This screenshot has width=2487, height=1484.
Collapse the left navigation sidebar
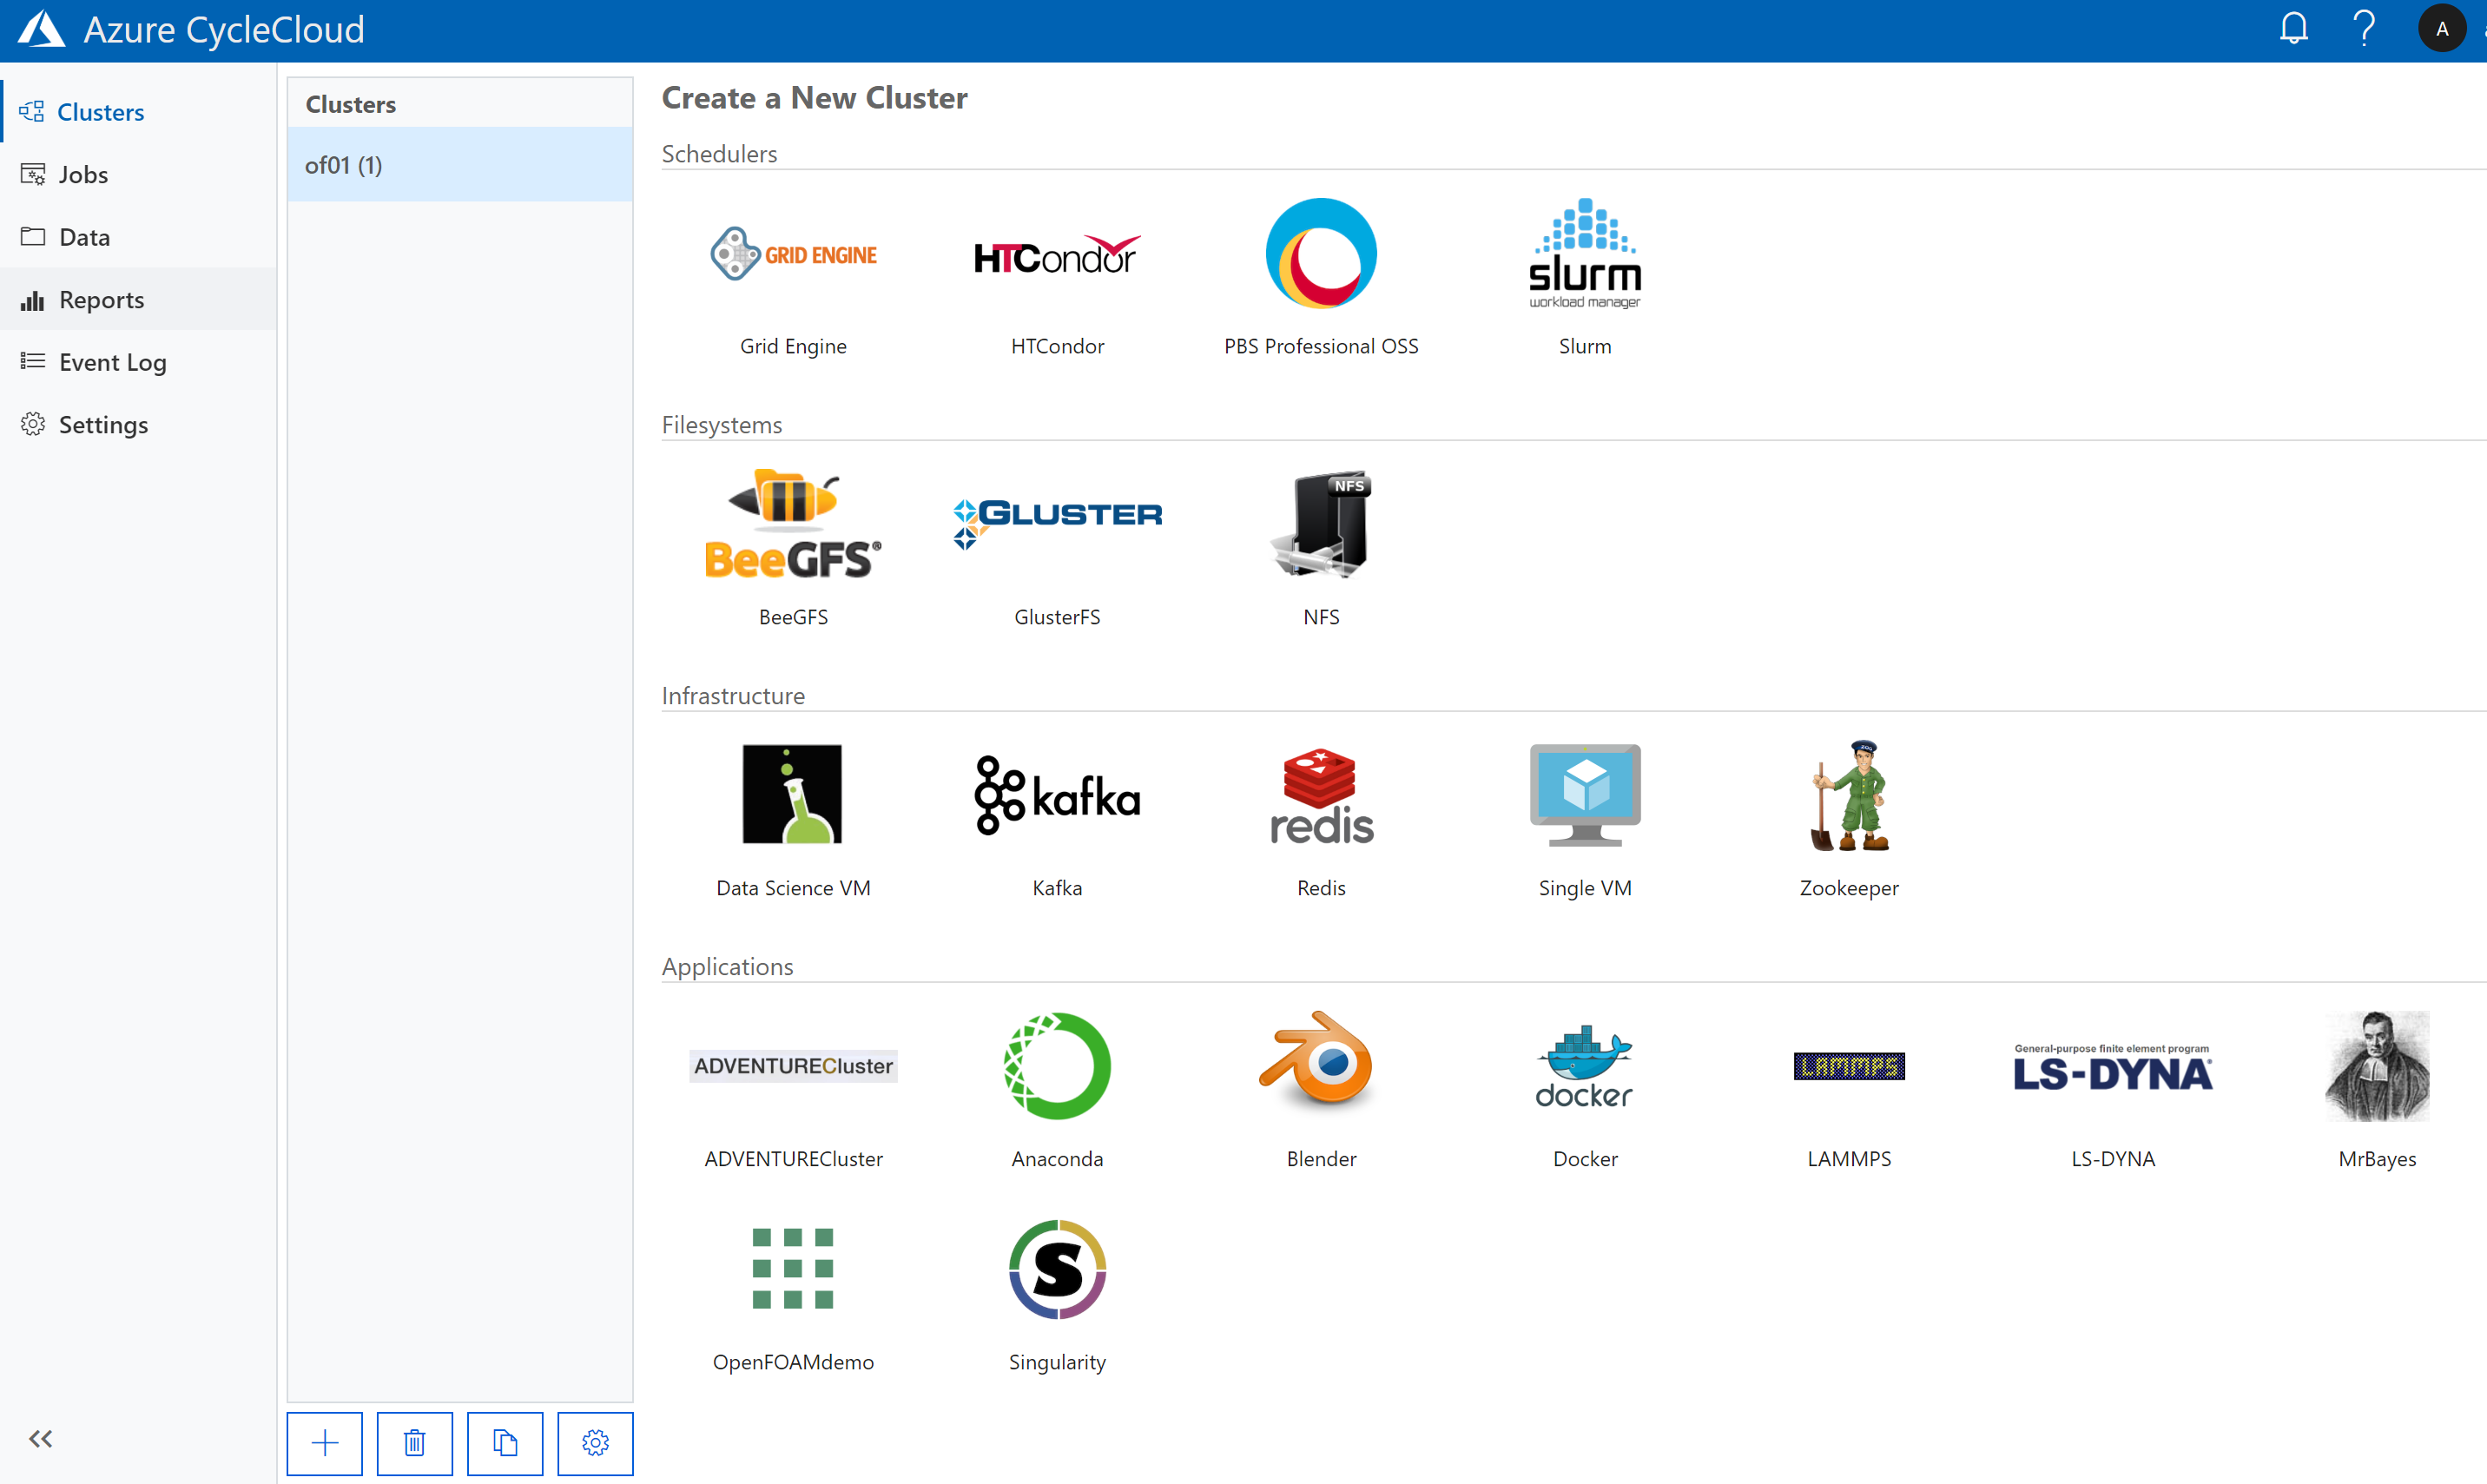click(40, 1439)
